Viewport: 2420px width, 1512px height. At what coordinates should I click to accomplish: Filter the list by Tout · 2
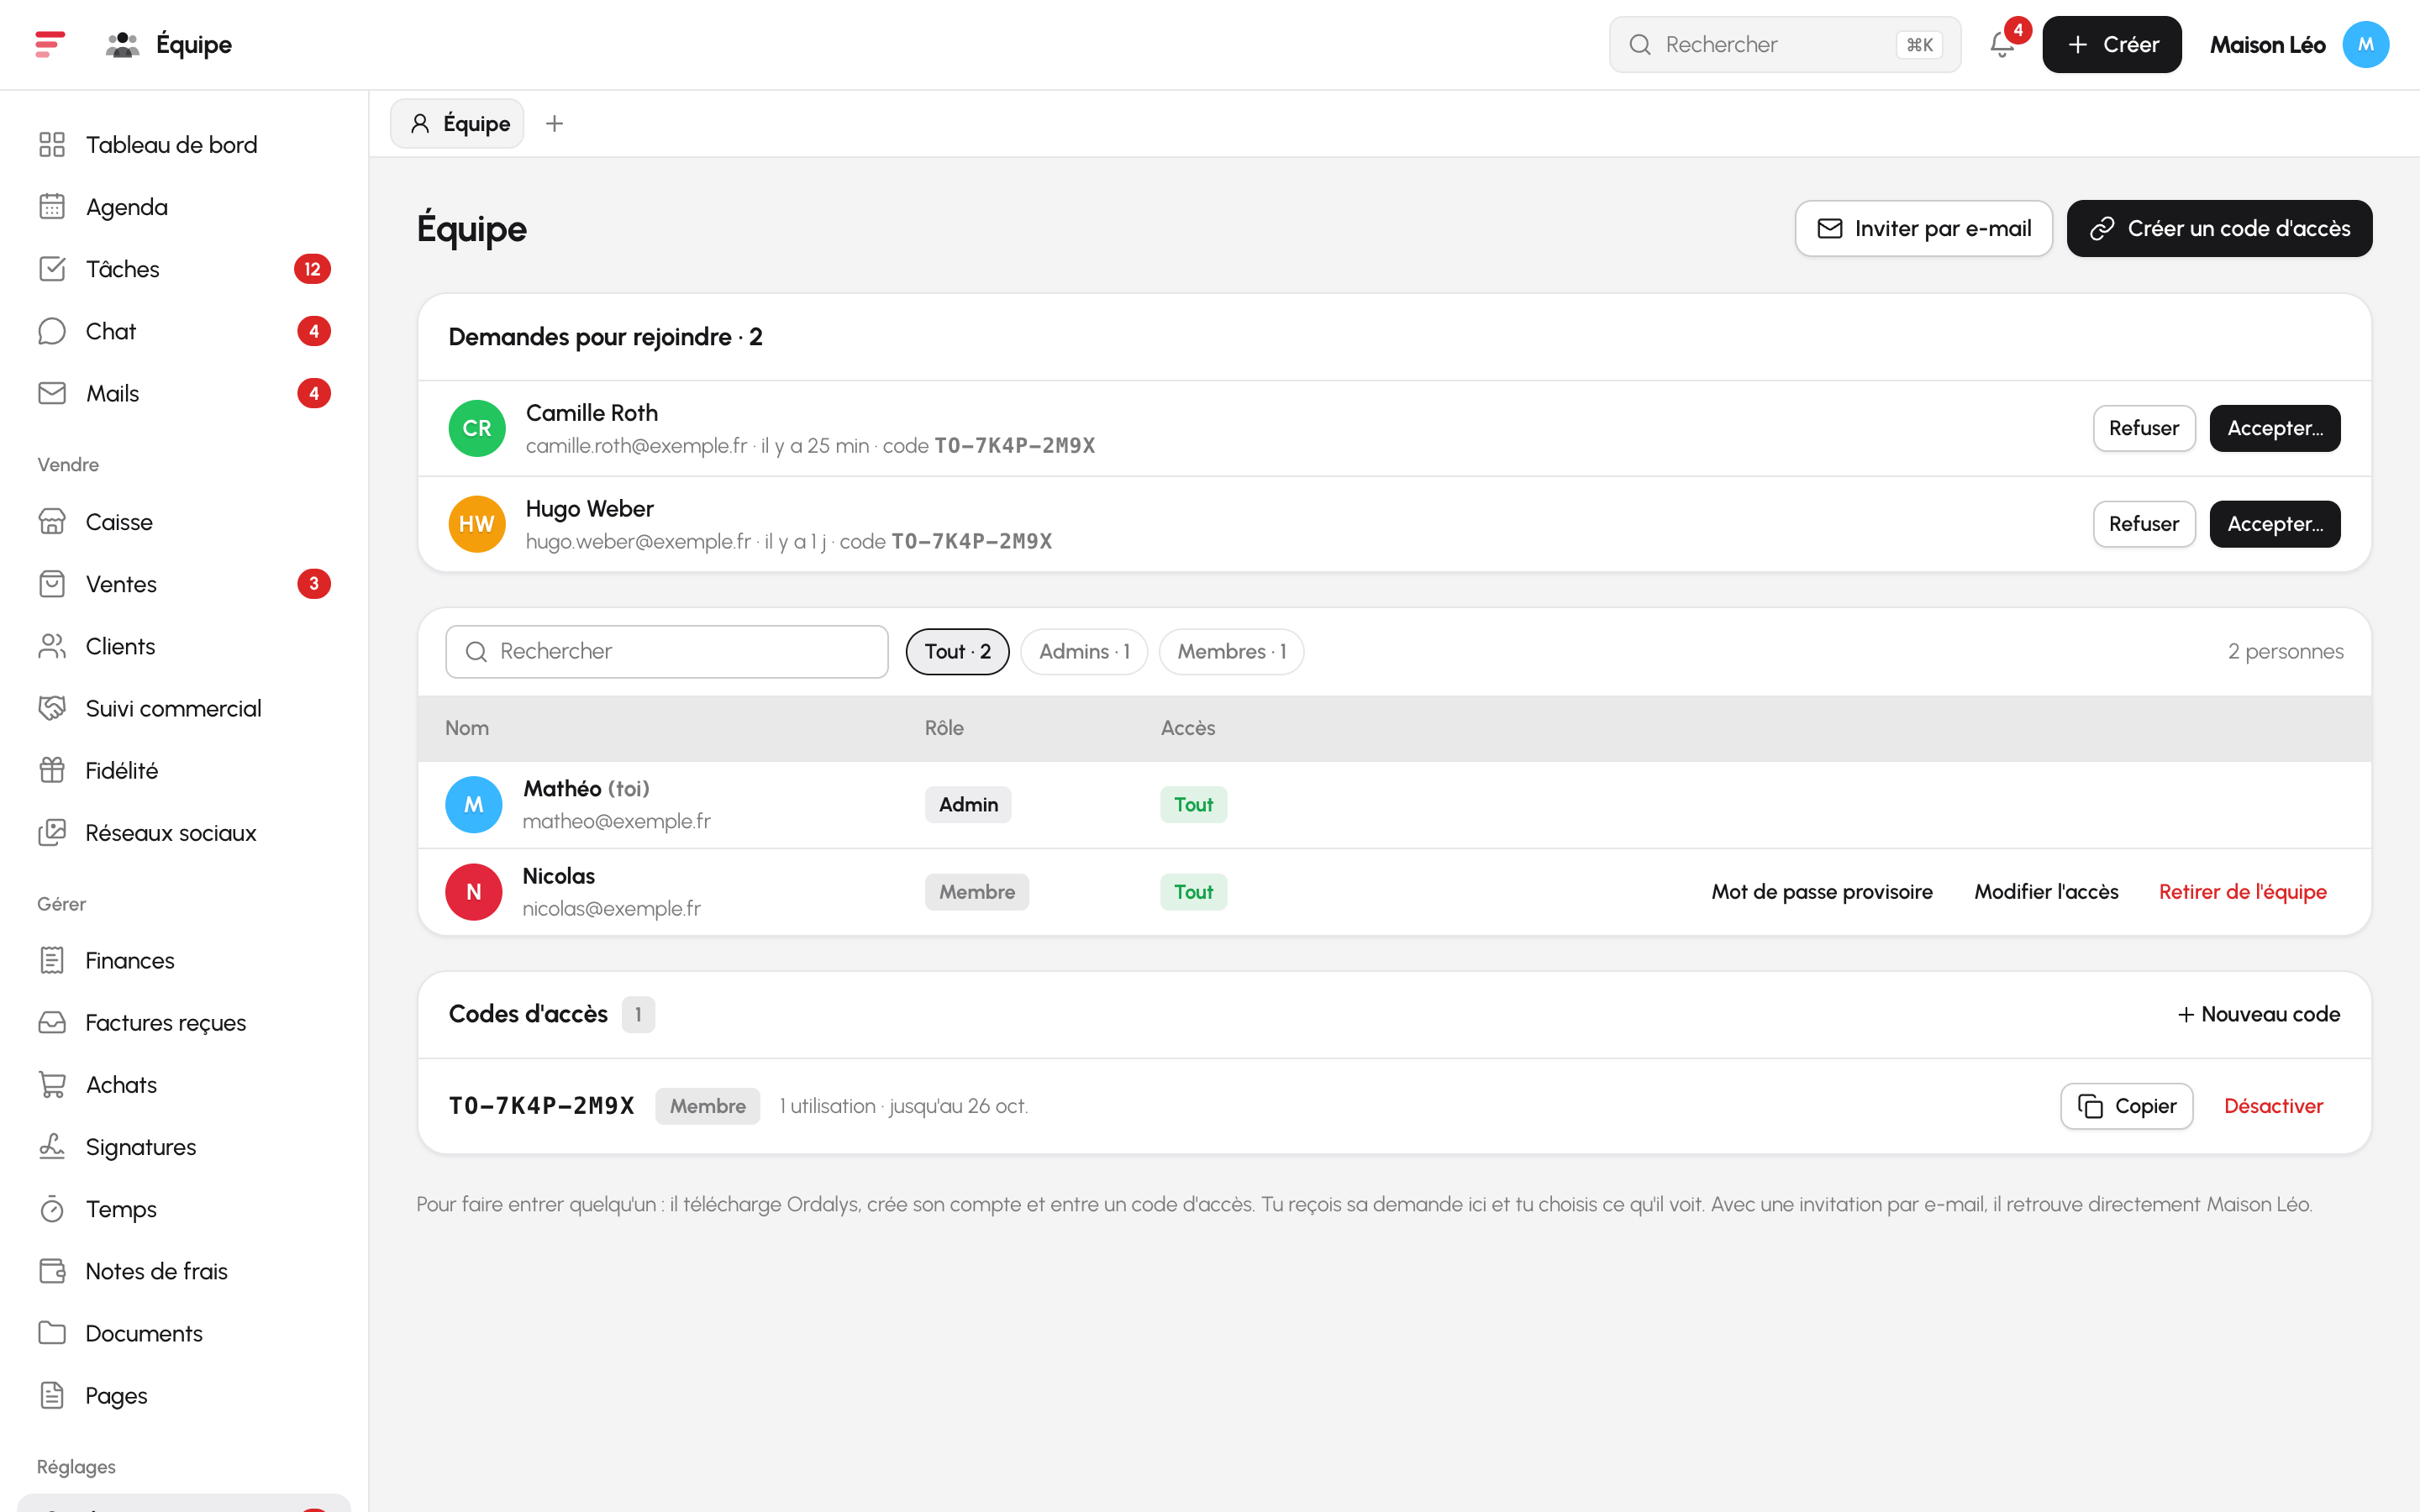point(957,651)
